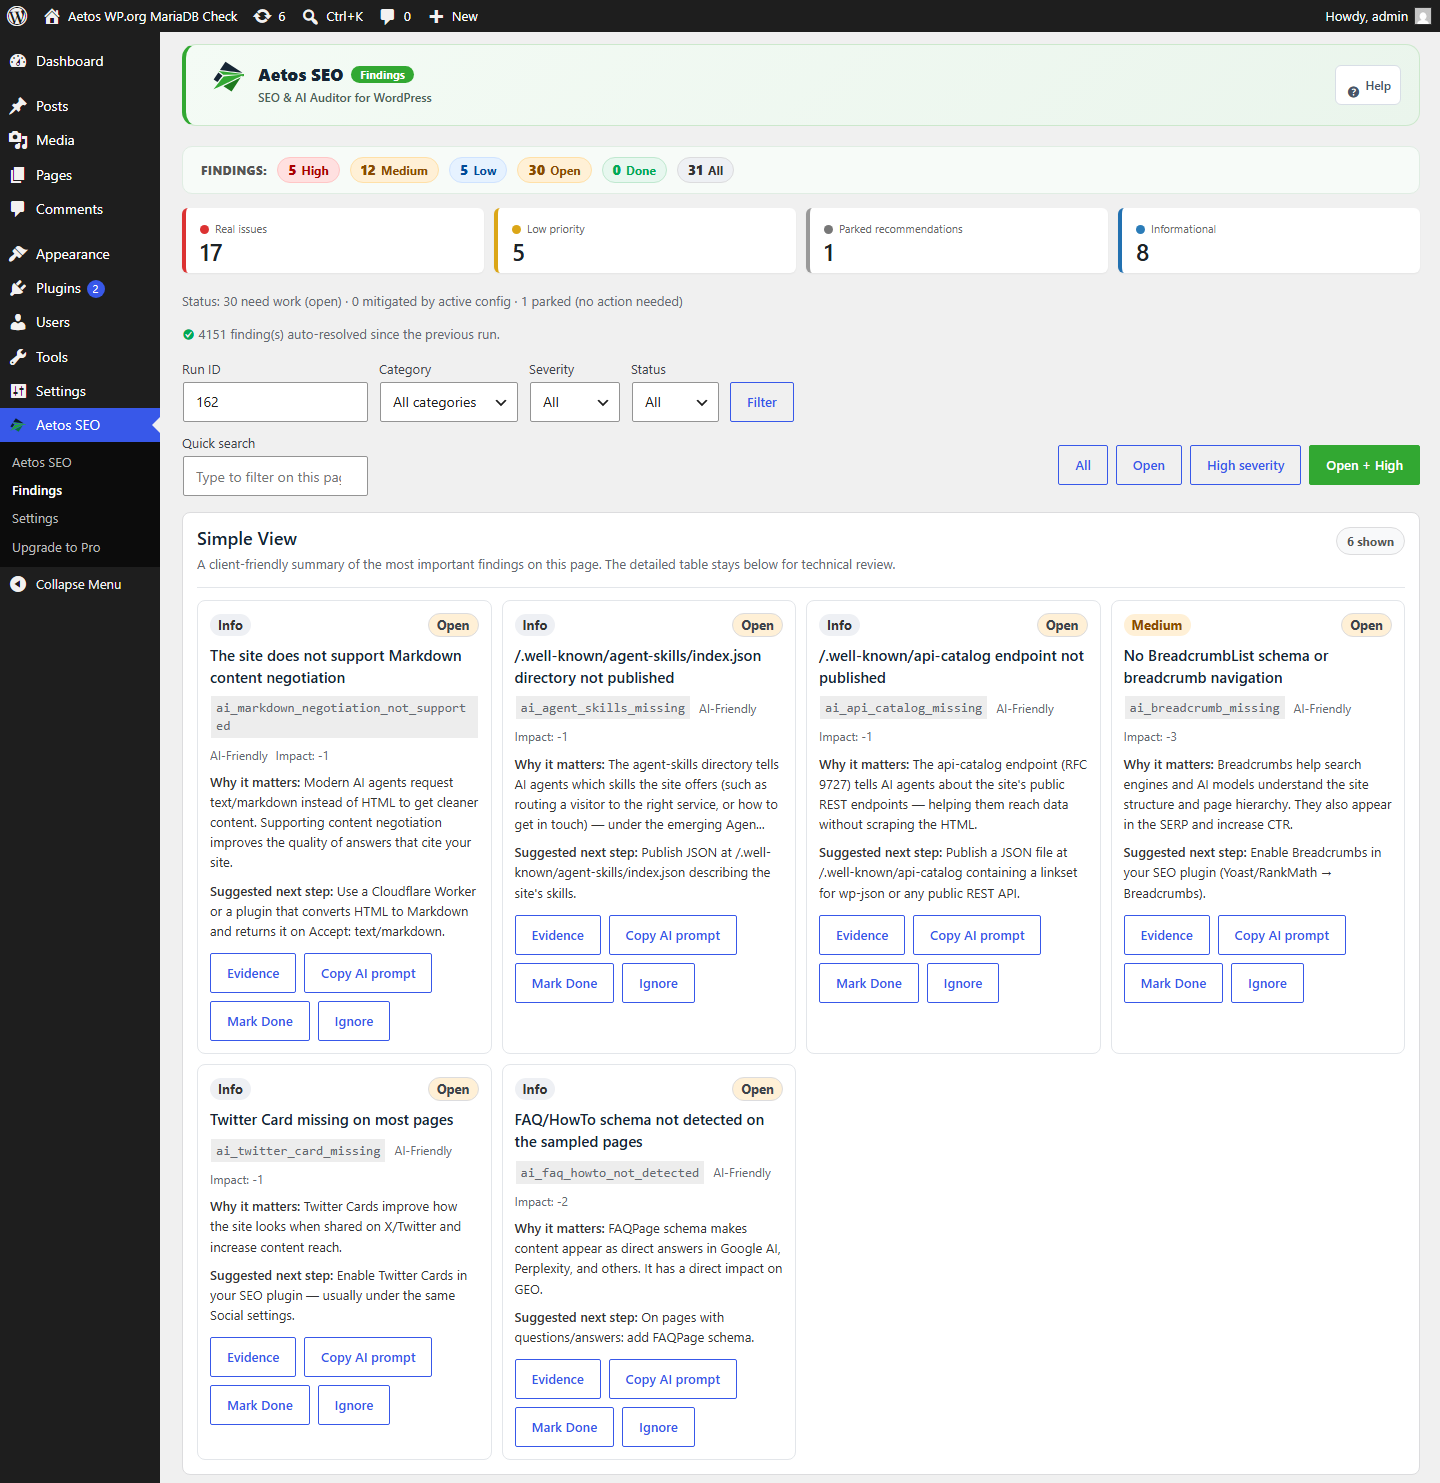Open Evidence for Twitter Card finding
The height and width of the screenshot is (1483, 1440).
click(x=253, y=1357)
